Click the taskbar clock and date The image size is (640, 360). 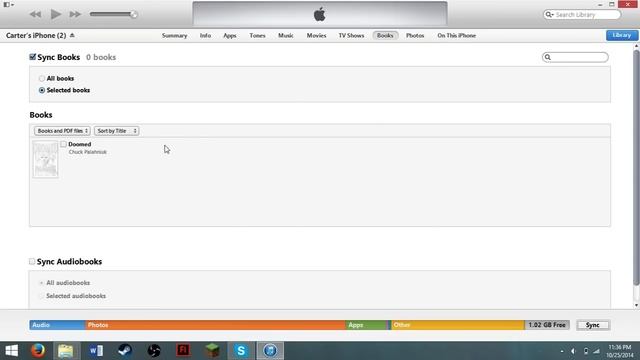(x=621, y=351)
